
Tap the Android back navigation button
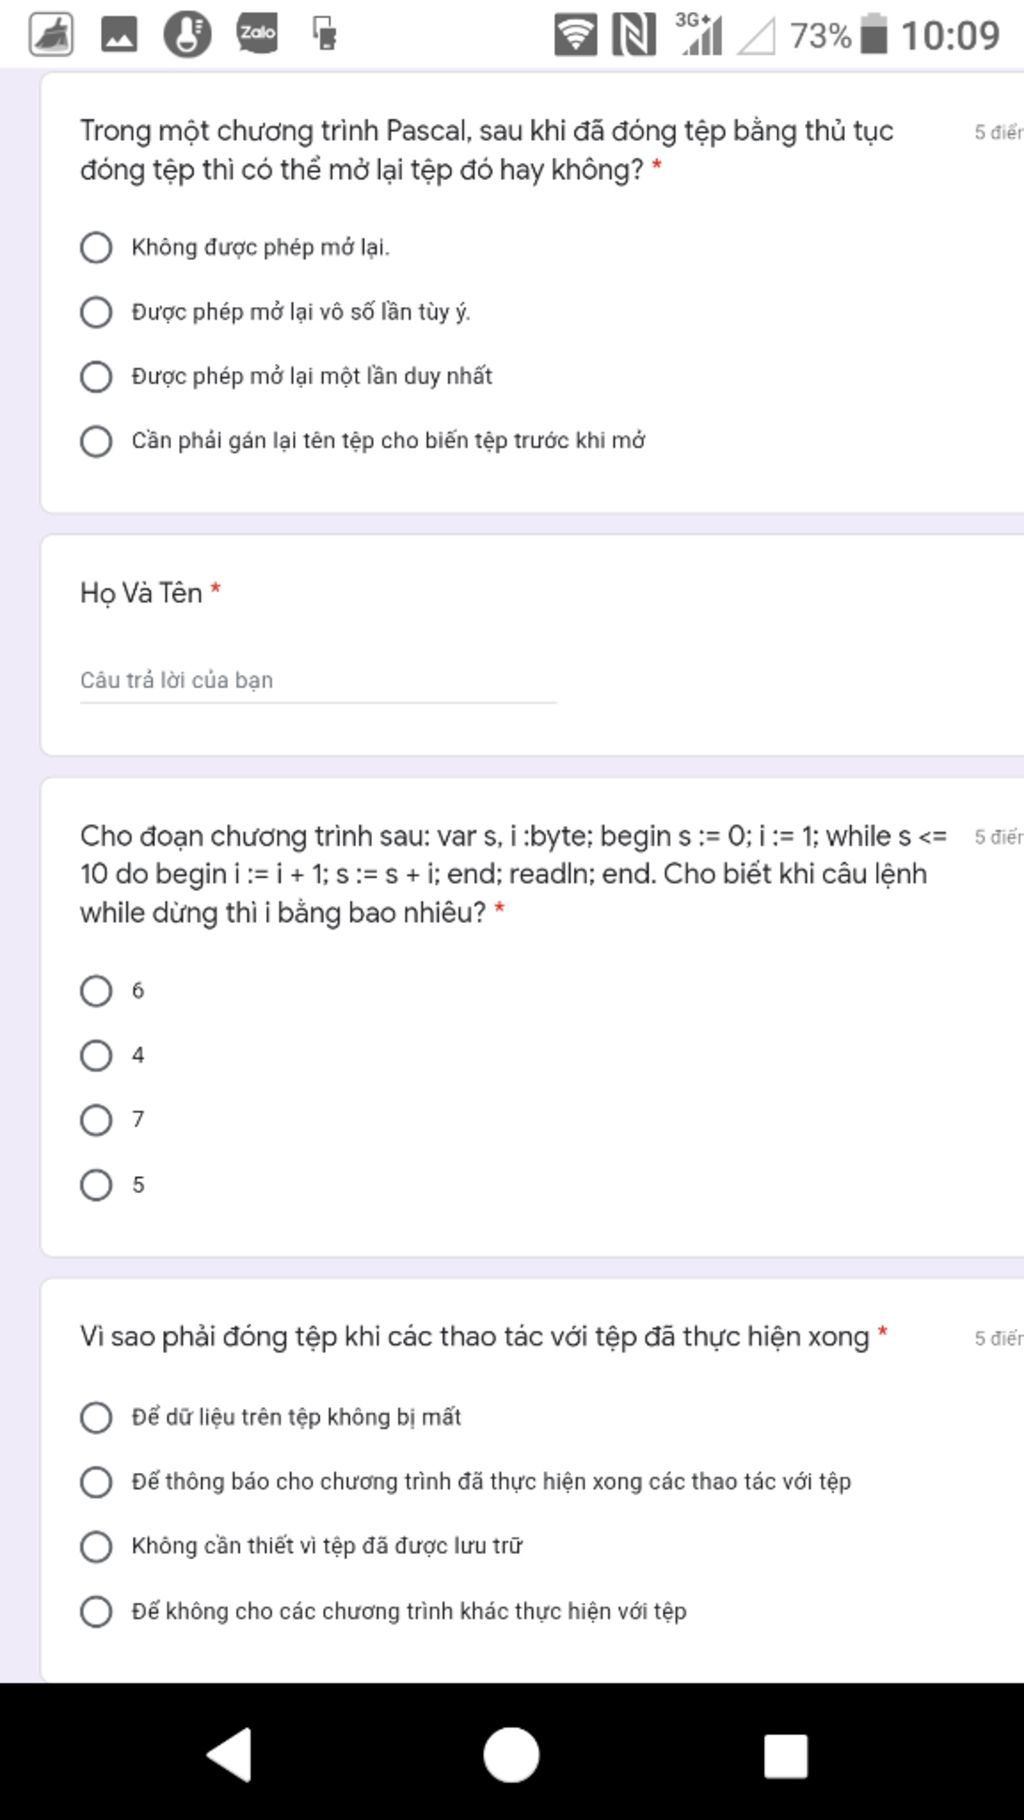coord(230,1755)
